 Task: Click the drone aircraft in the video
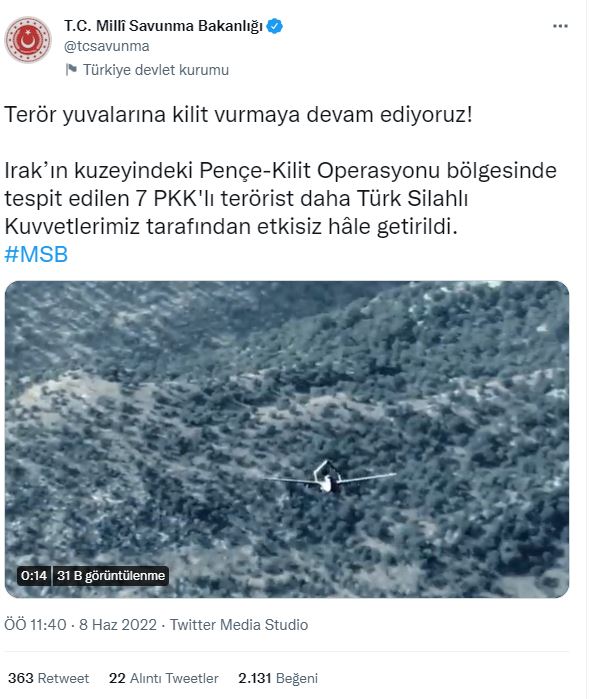tap(328, 478)
